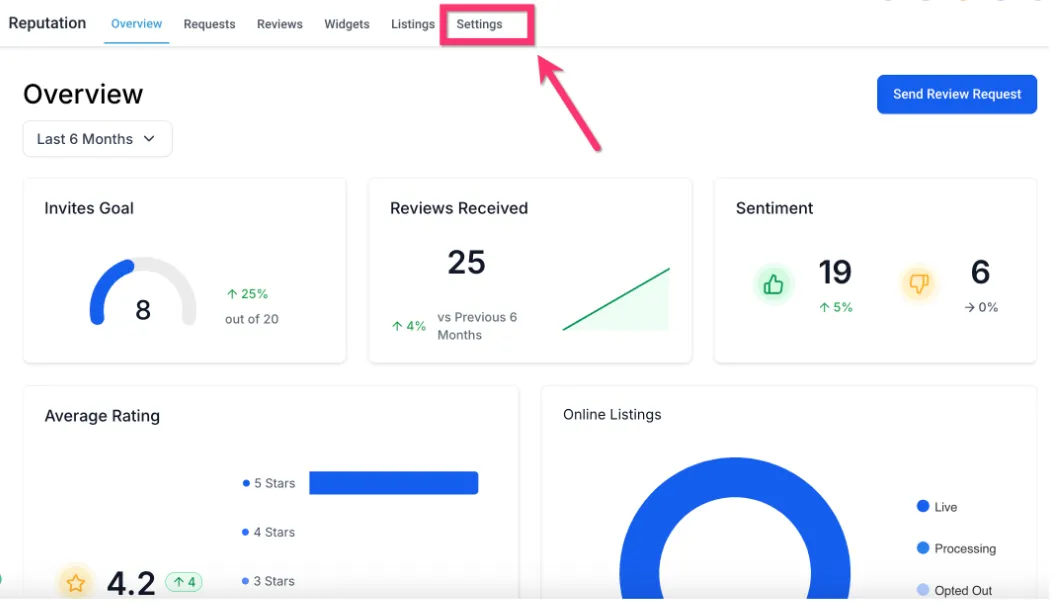Click the yellow thumbs-down sentiment icon

(x=919, y=283)
